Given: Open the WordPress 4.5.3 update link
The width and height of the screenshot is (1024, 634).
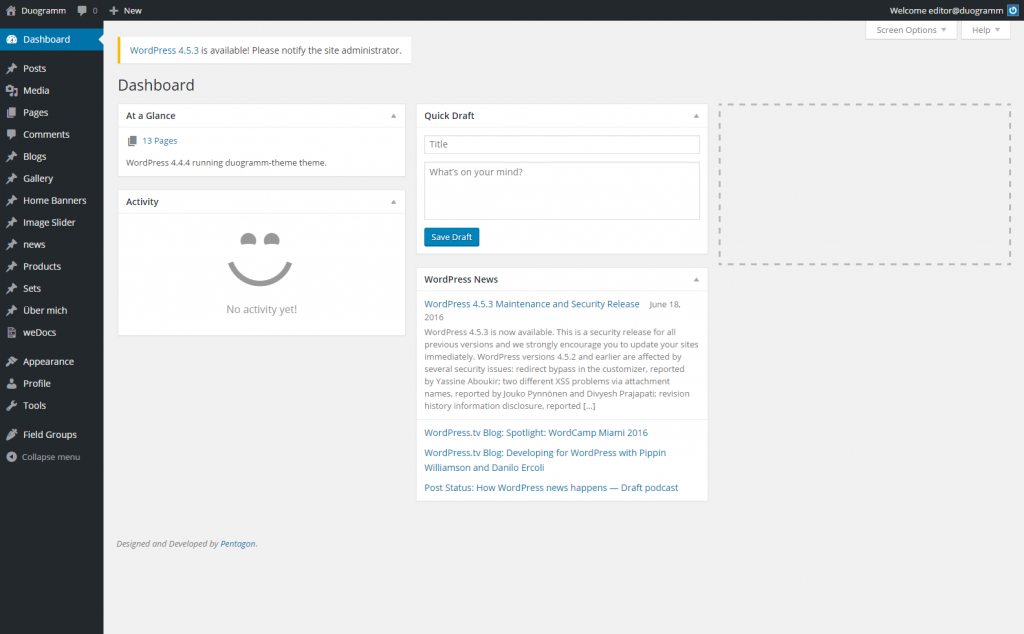Looking at the screenshot, I should (x=164, y=50).
